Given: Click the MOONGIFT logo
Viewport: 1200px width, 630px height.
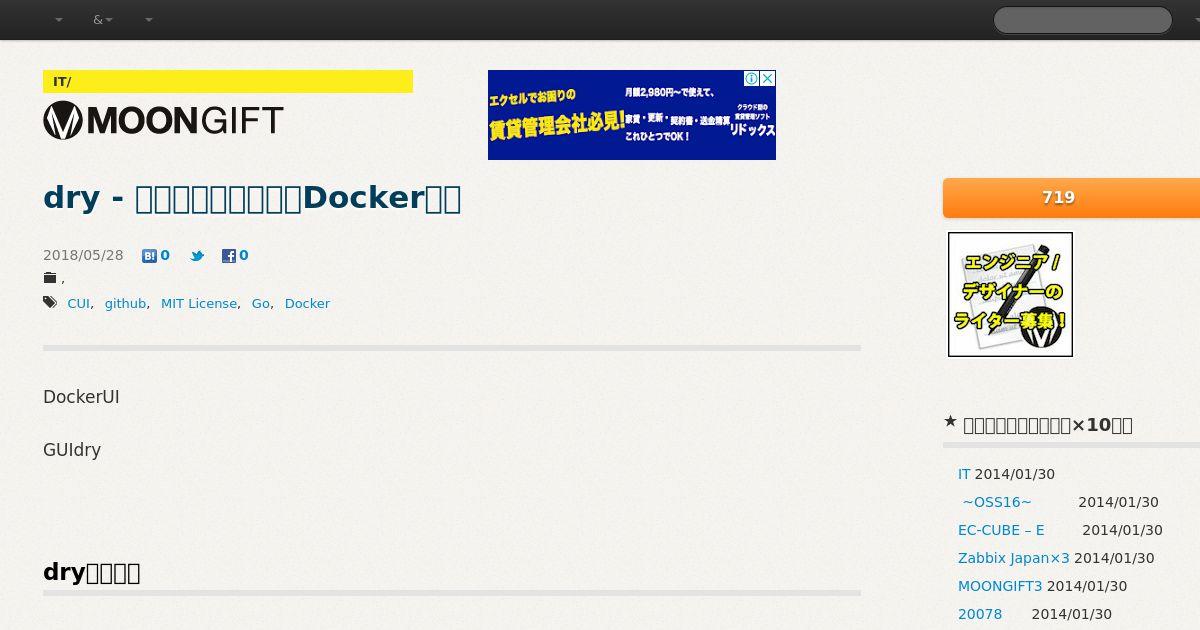Looking at the screenshot, I should click(163, 120).
